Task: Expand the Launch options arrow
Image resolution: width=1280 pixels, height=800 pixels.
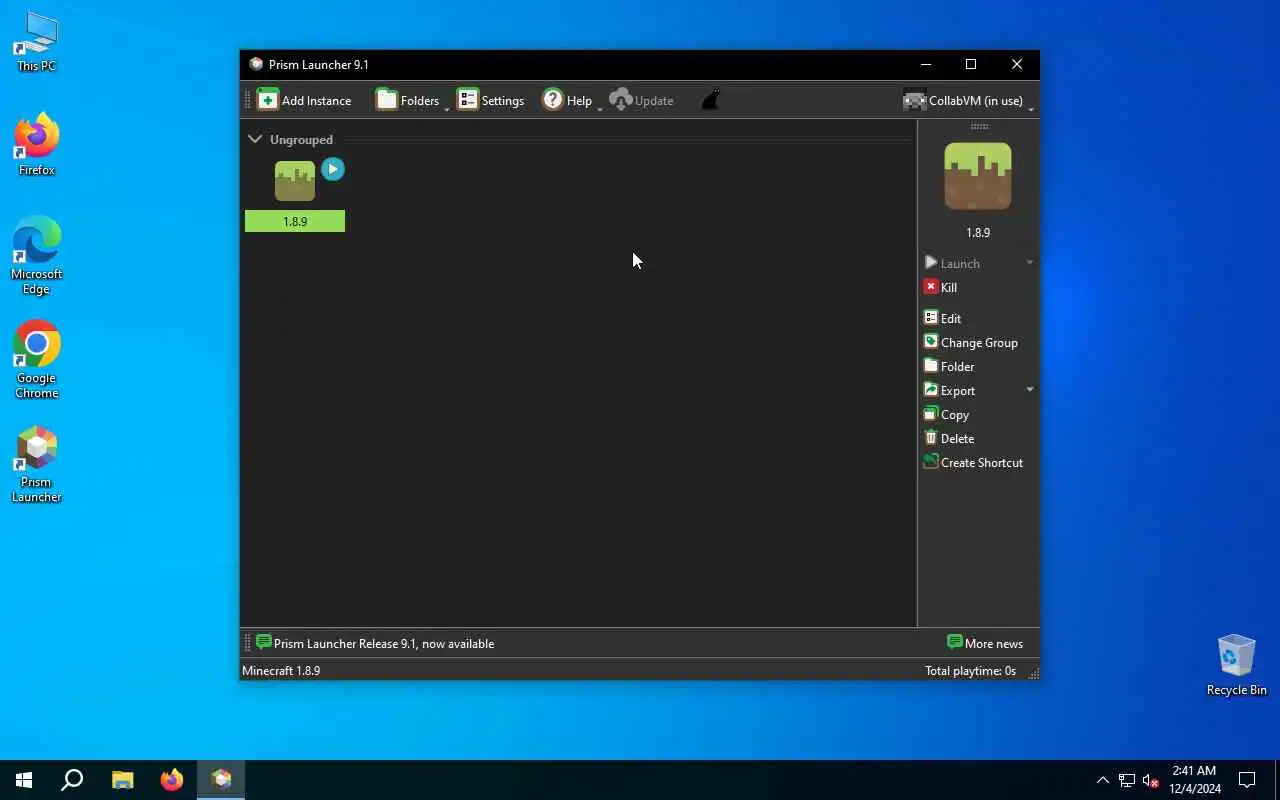Action: 1030,263
